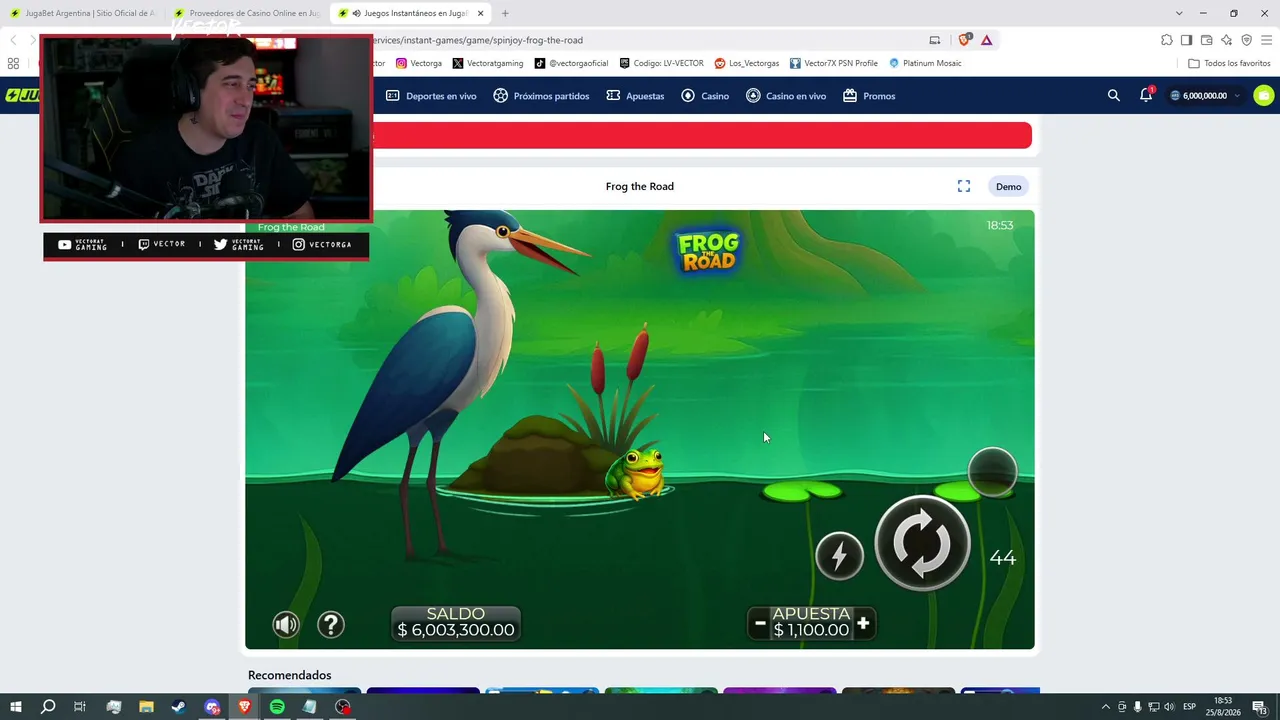Open the Brave VPN shield icon

(x=1246, y=40)
